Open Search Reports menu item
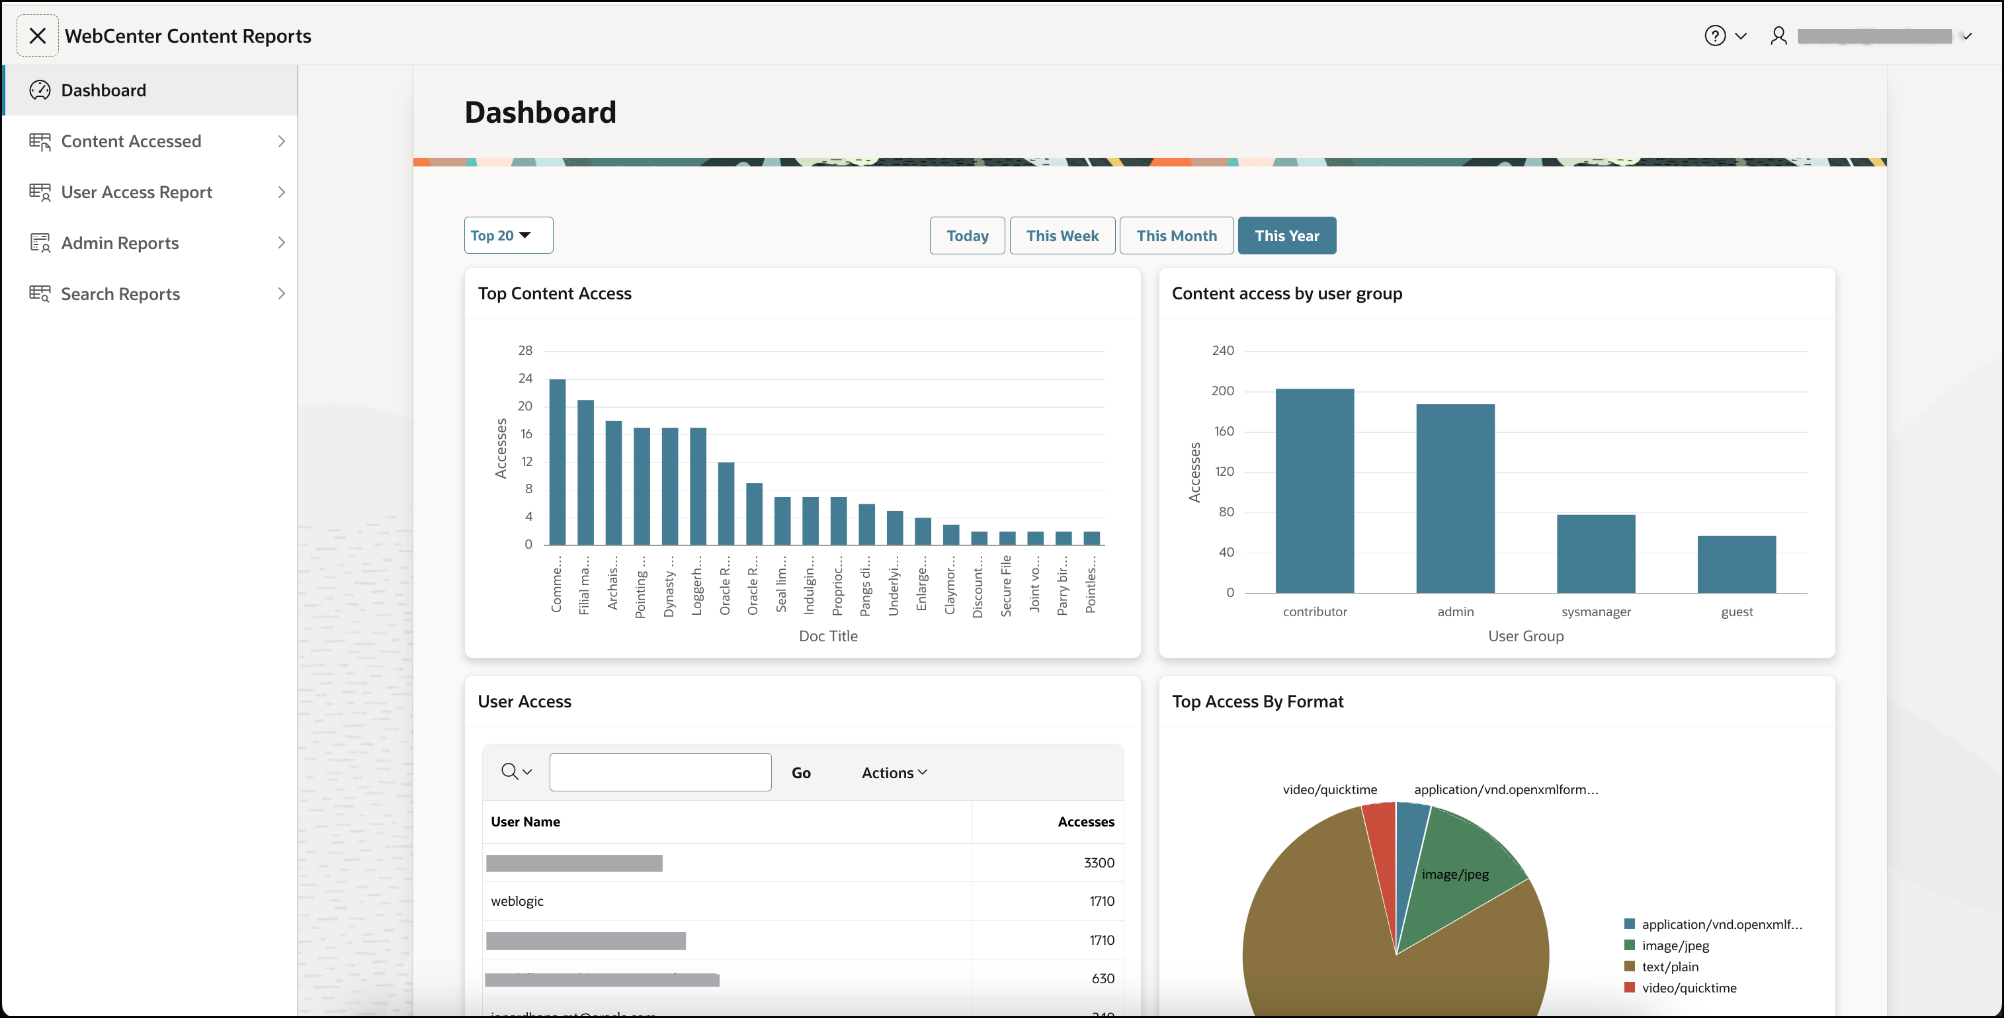Viewport: 2004px width, 1018px height. (150, 294)
